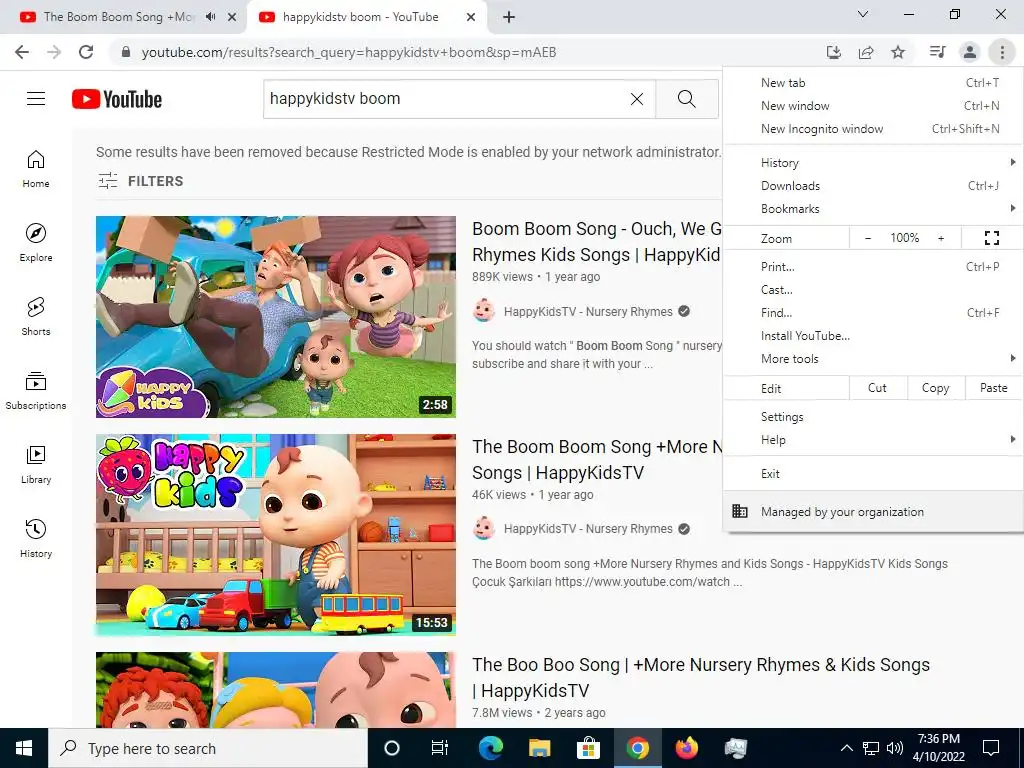Screen dimensions: 1024x768
Task: Open the YouTube hamburger guide menu
Action: (x=36, y=99)
